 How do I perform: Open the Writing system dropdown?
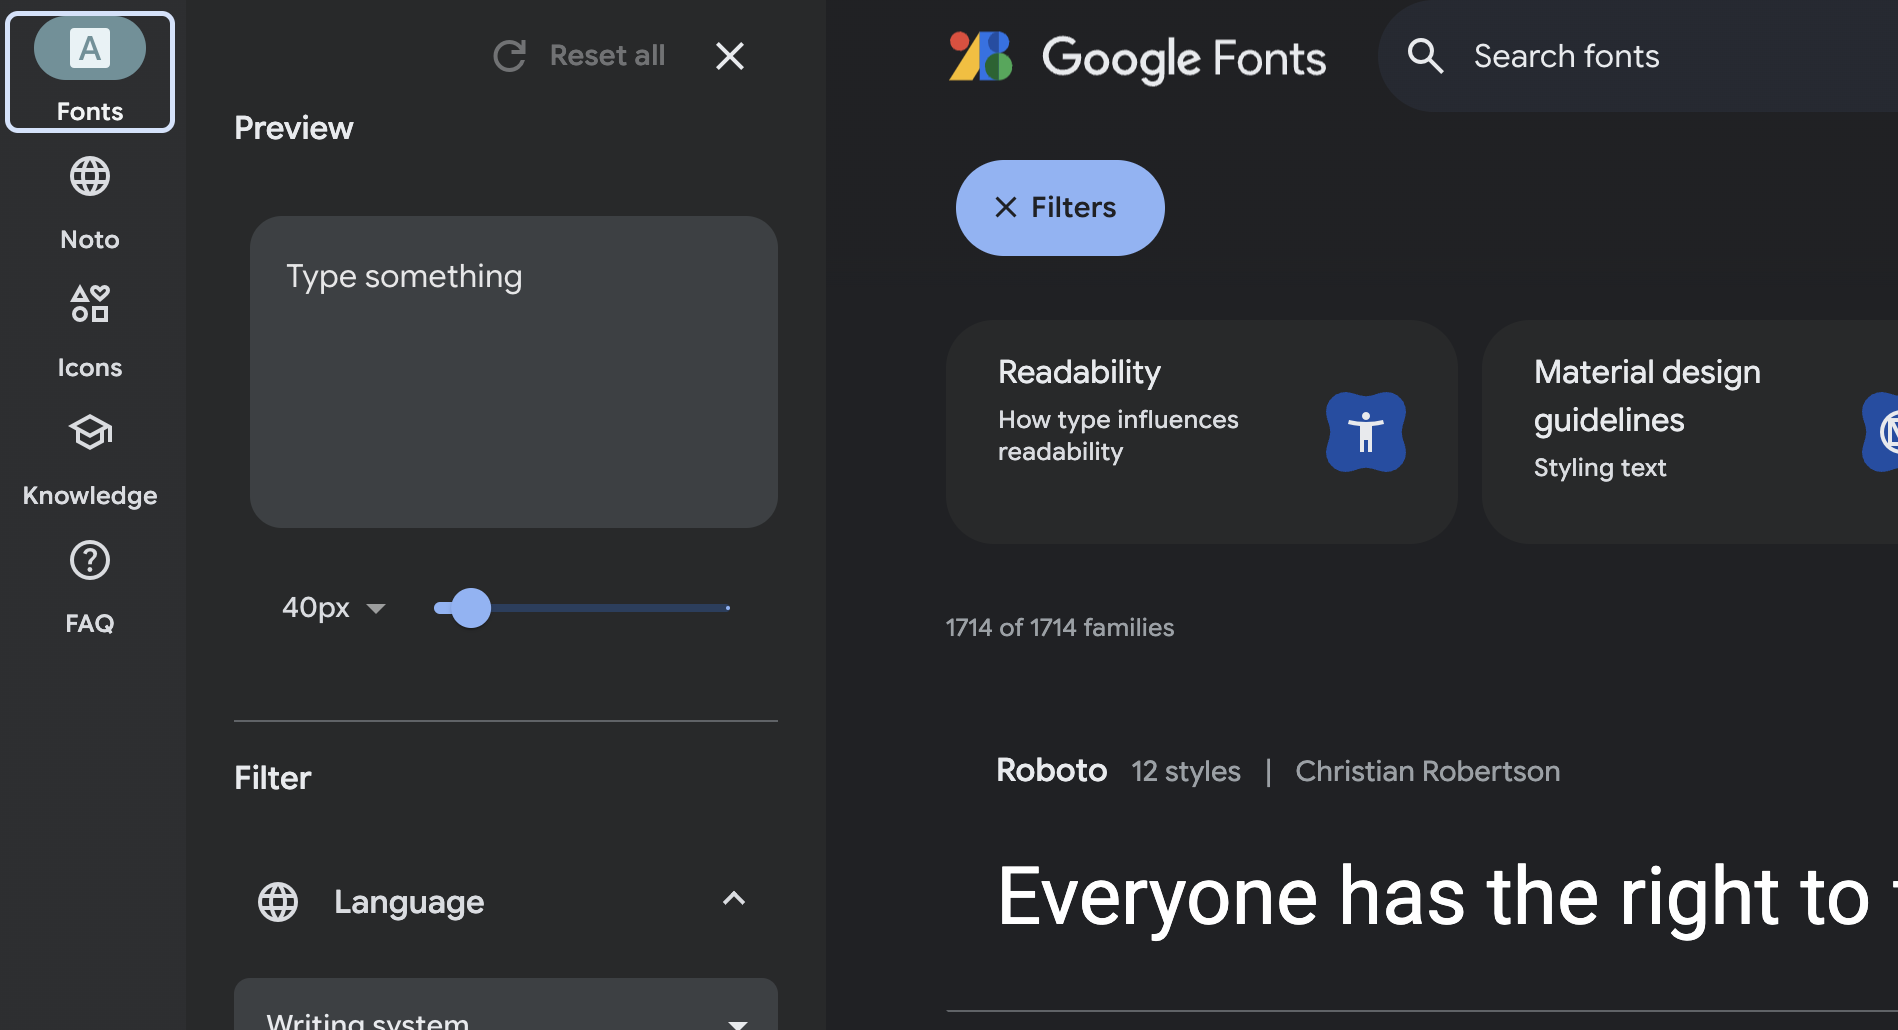tap(506, 1005)
